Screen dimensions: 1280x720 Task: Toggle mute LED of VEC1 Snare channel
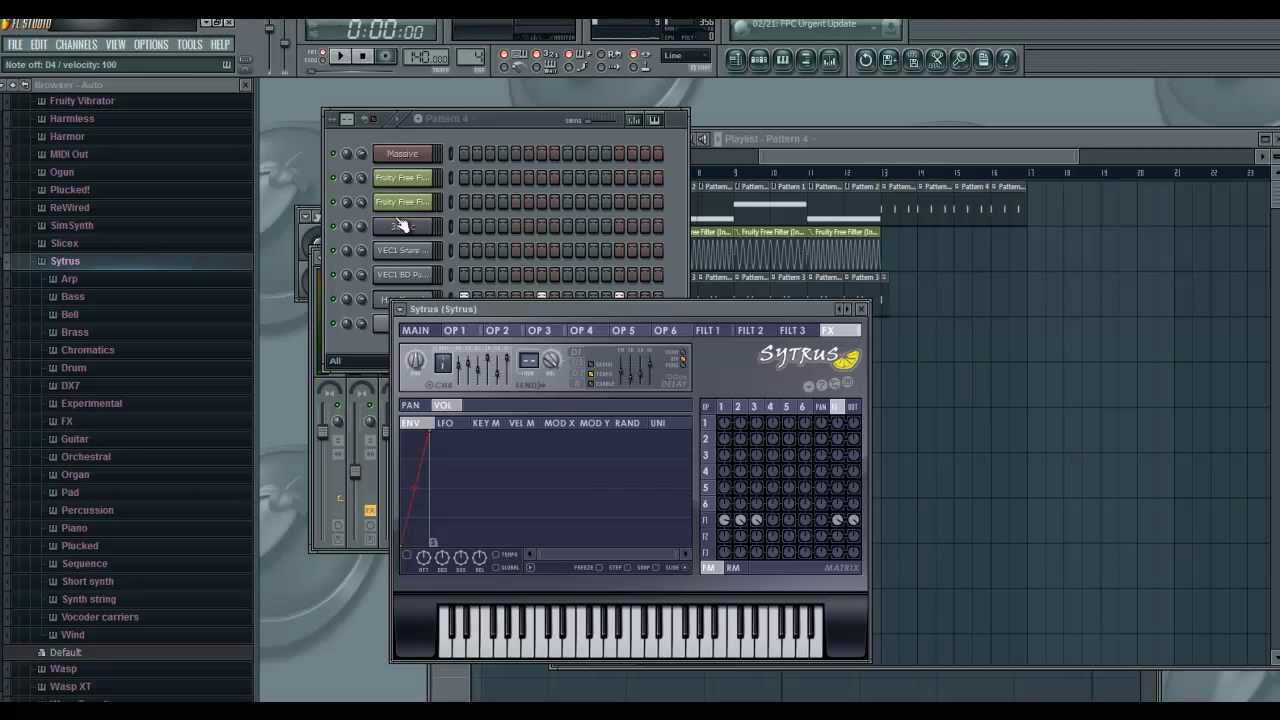333,251
